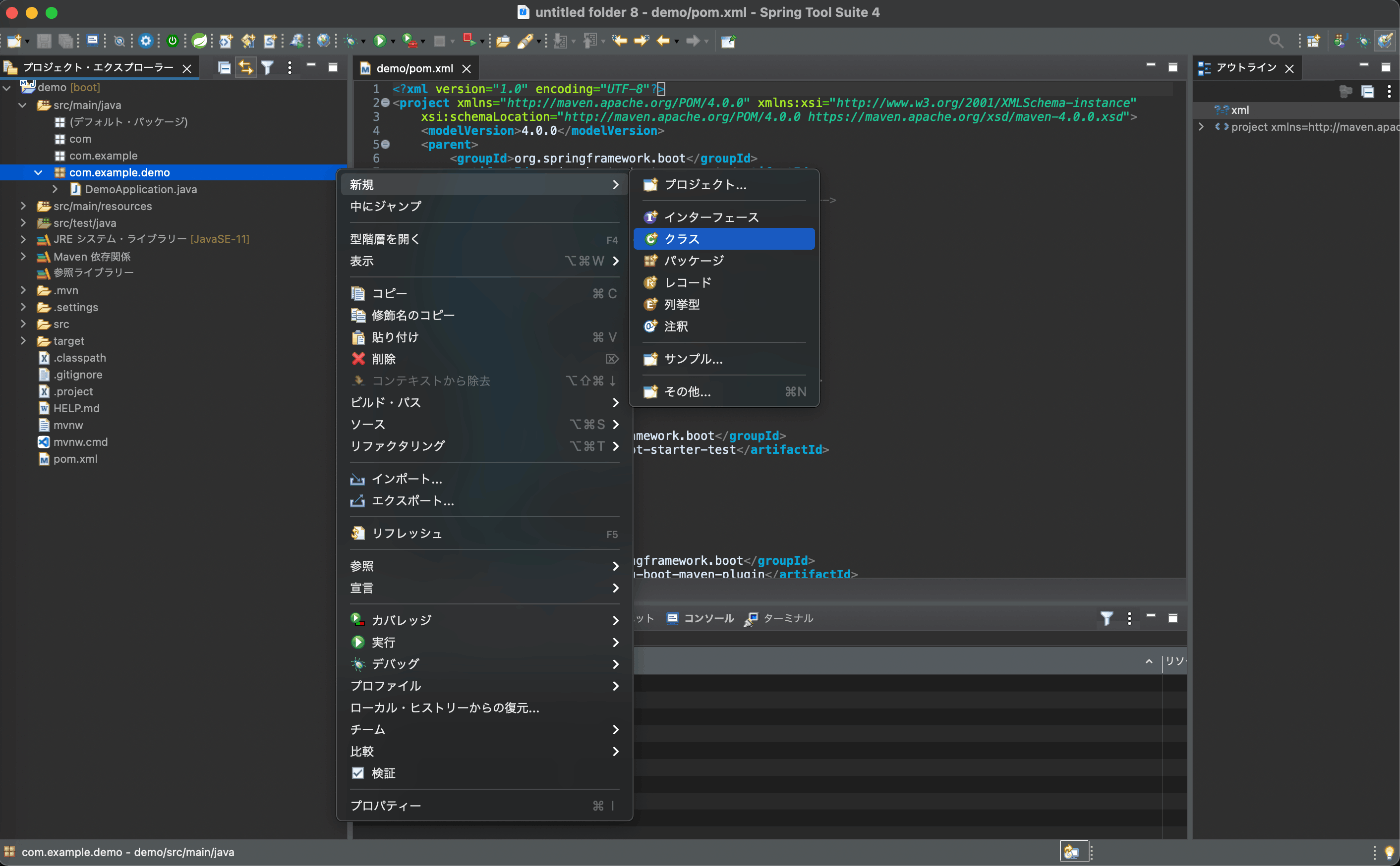Click the Open Perspective icon

[x=1313, y=41]
